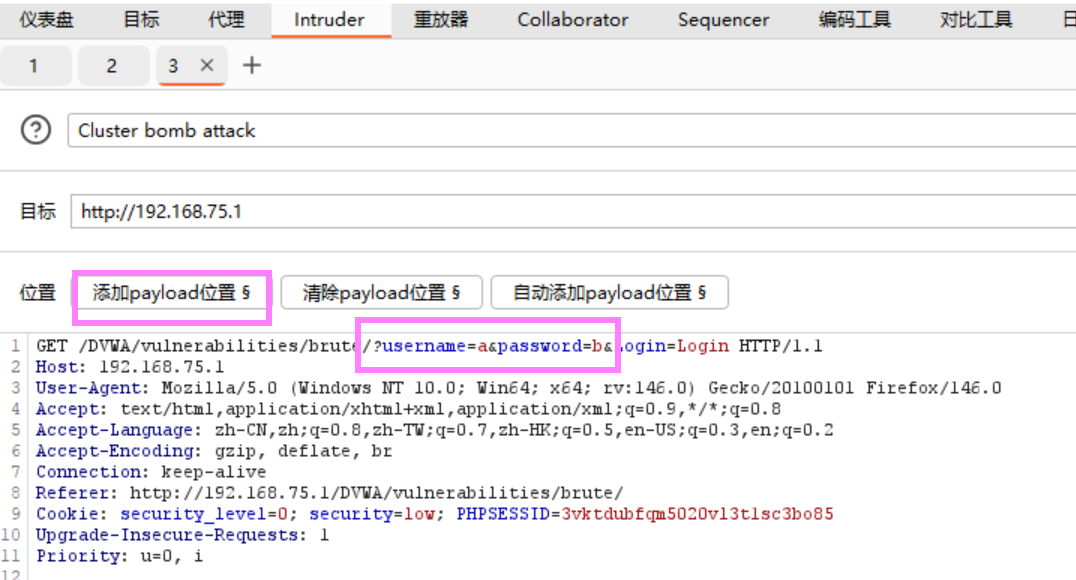This screenshot has height=580, width=1076.
Task: Click the Accept-Encoding header line
Action: click(213, 451)
